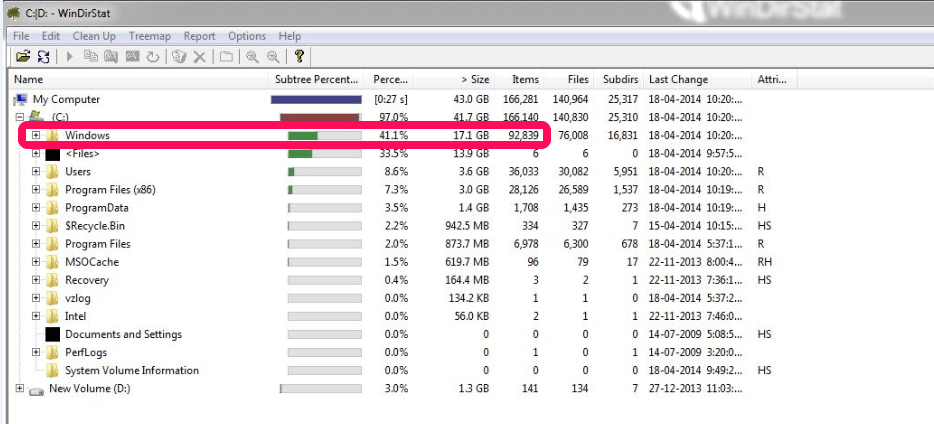Viewport: 934px width, 424px height.
Task: Sort by the Subdirs column header
Action: click(618, 79)
